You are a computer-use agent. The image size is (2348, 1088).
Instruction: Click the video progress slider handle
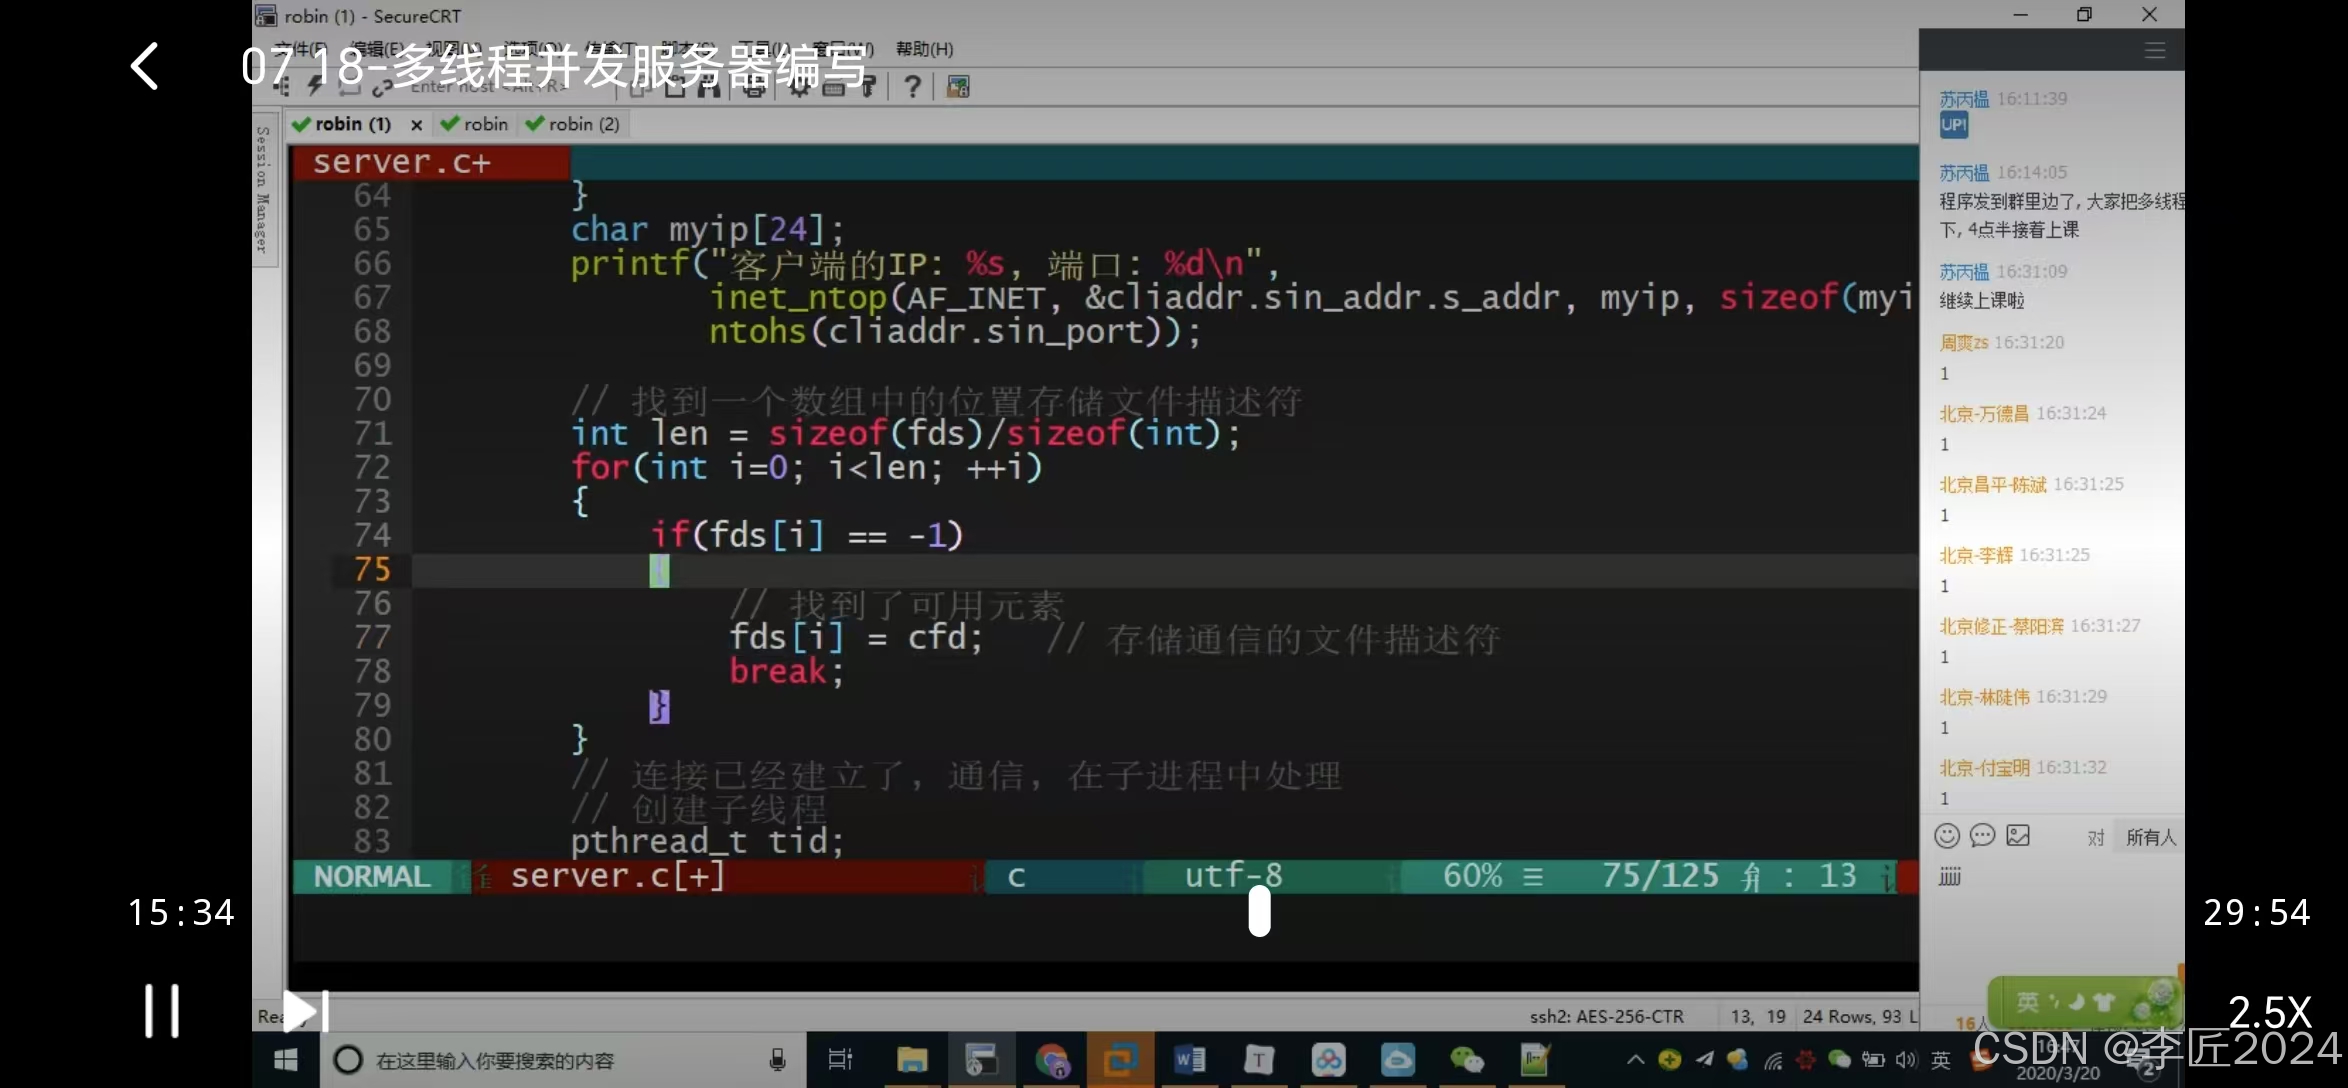(1259, 911)
